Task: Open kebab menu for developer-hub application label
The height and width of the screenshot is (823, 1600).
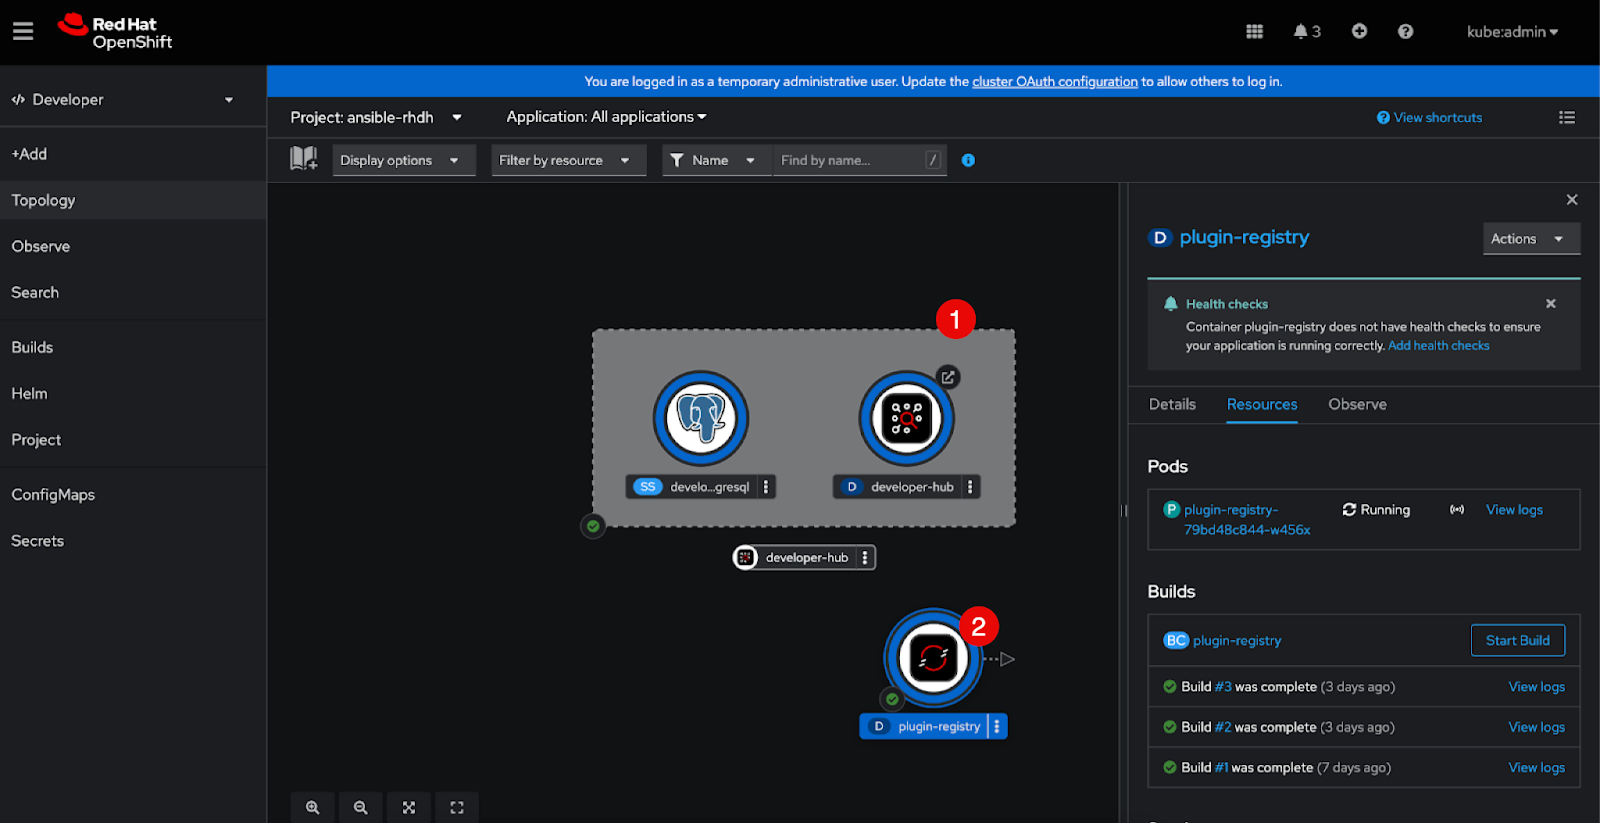Action: (x=865, y=558)
